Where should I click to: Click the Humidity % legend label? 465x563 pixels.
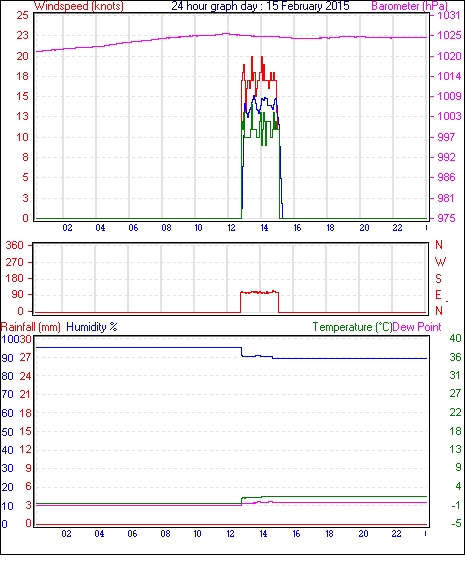pyautogui.click(x=92, y=327)
